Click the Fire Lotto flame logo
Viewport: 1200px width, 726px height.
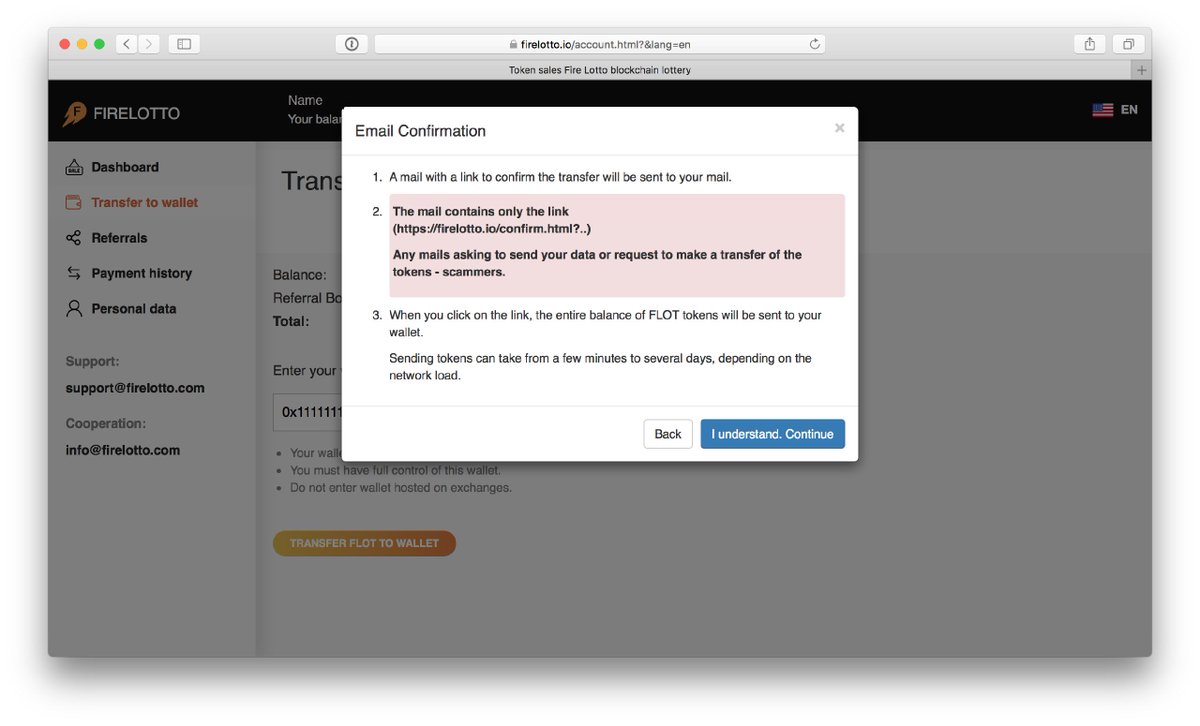[74, 114]
